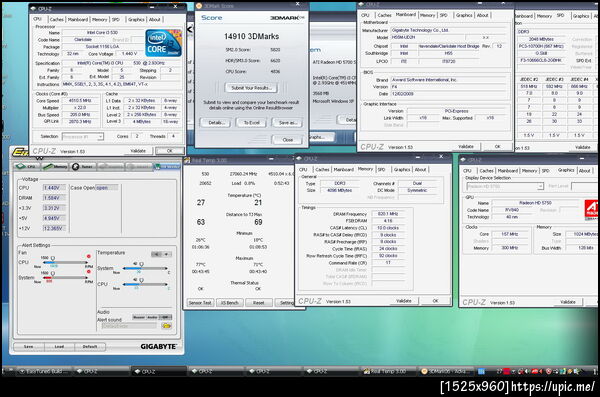Click the Save button in EasyTune6
600x397 pixels.
29,347
